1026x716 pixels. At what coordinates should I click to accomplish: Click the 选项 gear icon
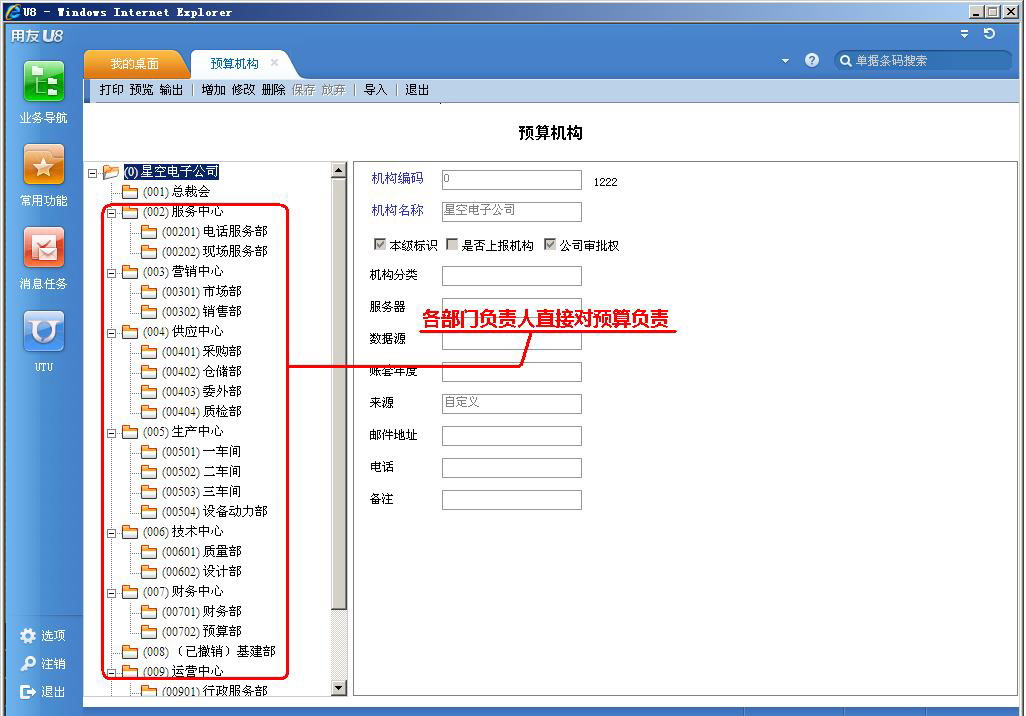(x=27, y=635)
